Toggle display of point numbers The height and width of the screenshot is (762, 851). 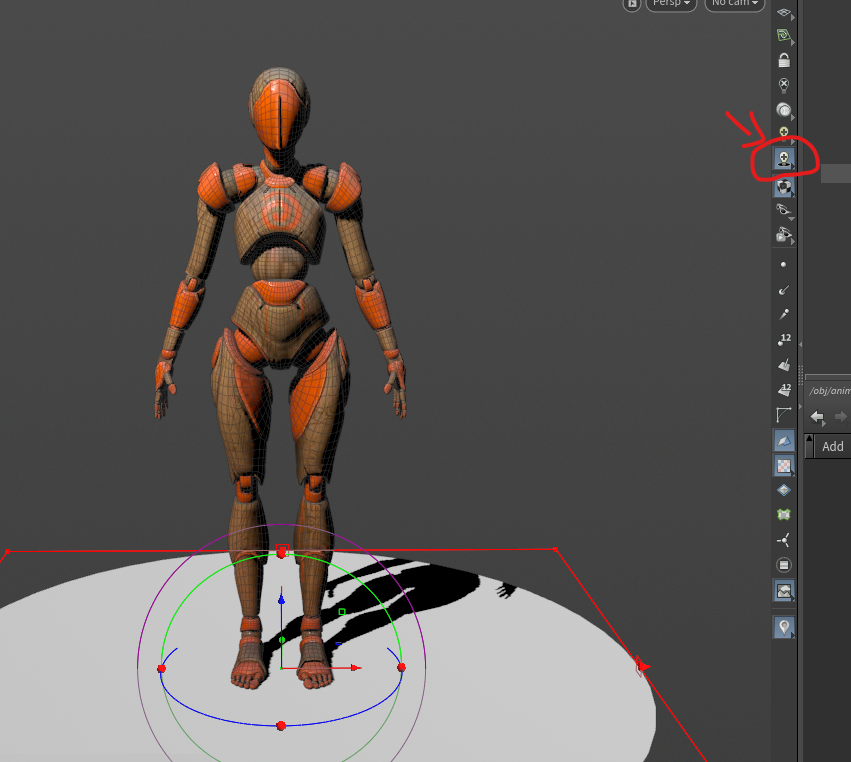click(784, 340)
